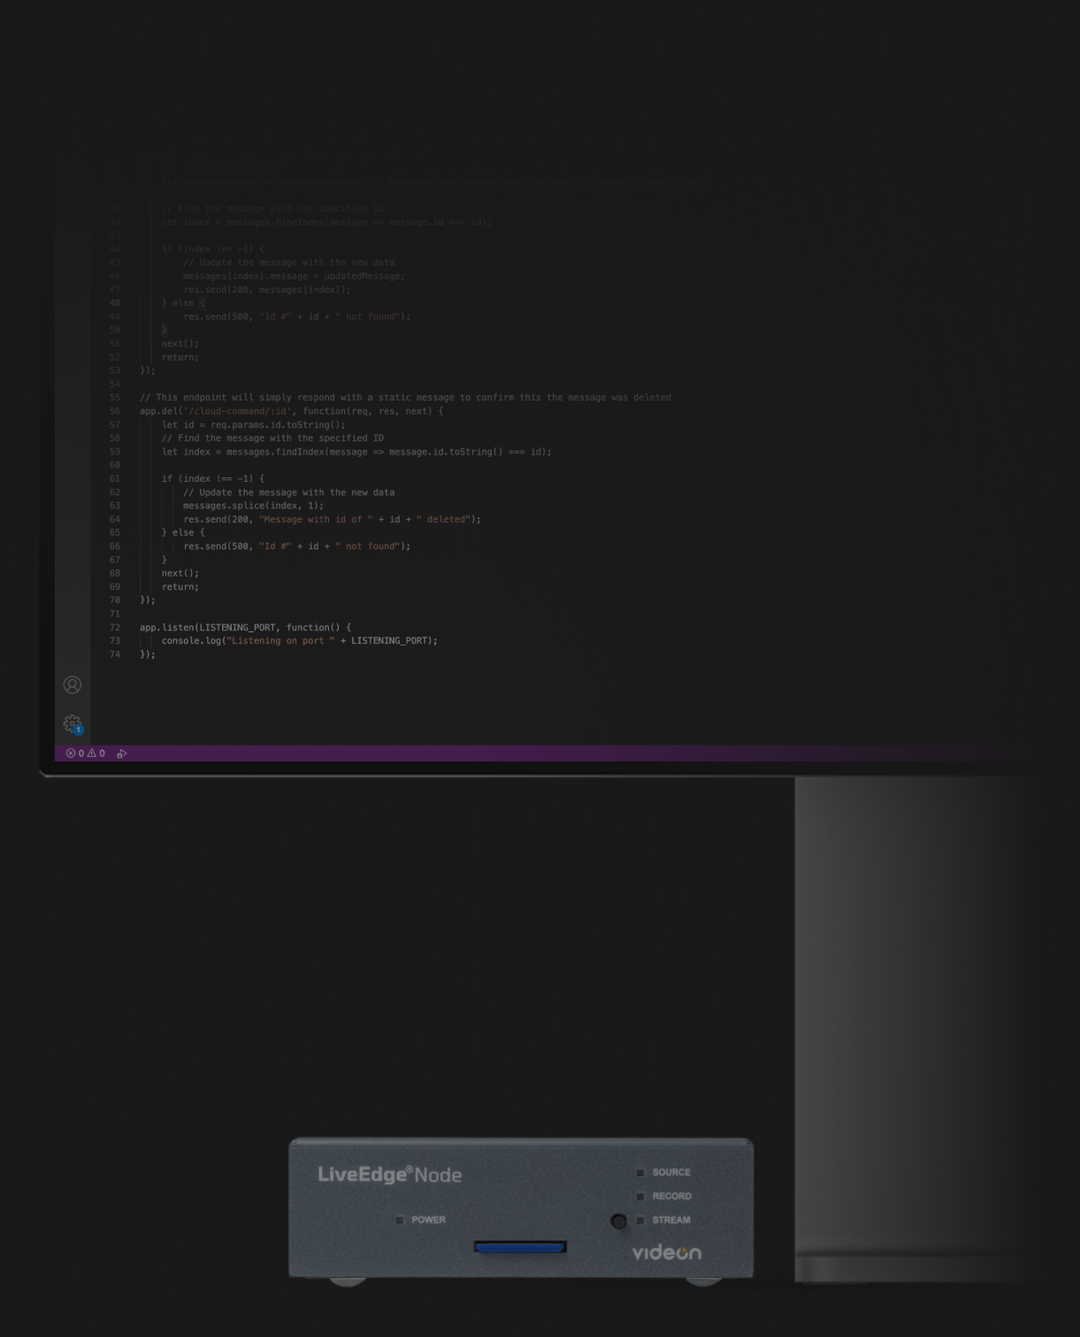Click the app.listen function call
This screenshot has width=1080, height=1337.
point(165,627)
